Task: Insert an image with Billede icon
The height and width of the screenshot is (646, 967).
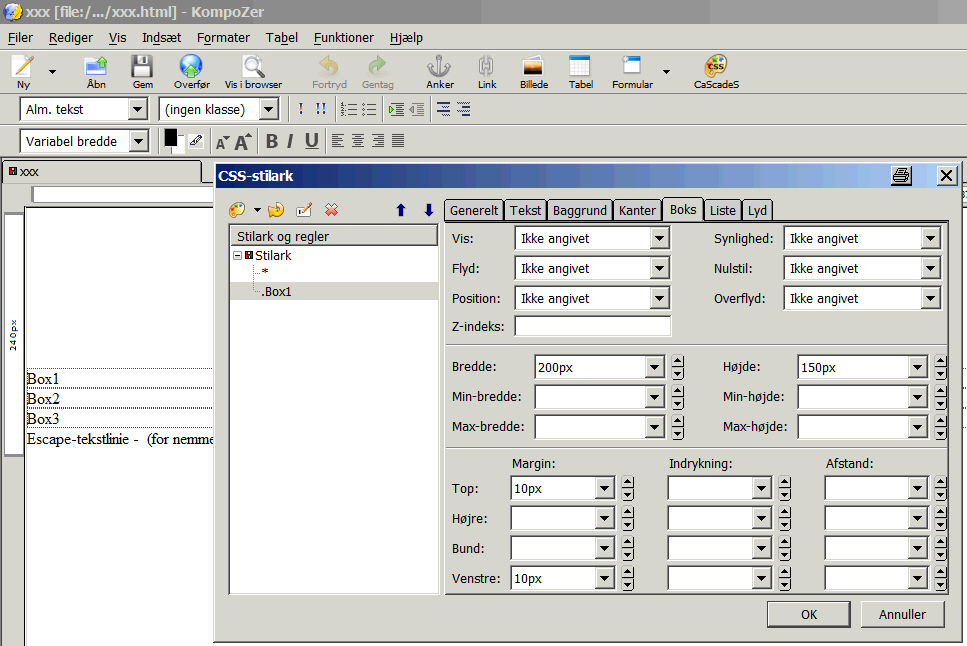Action: tap(533, 68)
